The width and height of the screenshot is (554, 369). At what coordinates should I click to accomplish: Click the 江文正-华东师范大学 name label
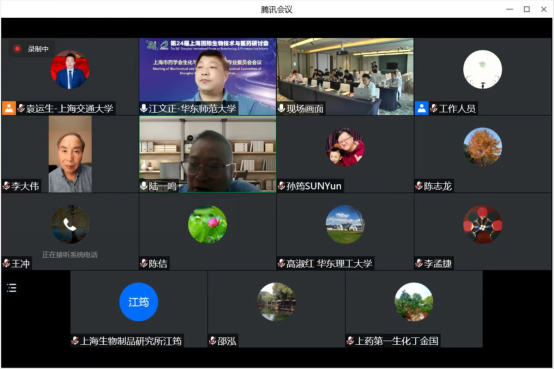click(192, 109)
